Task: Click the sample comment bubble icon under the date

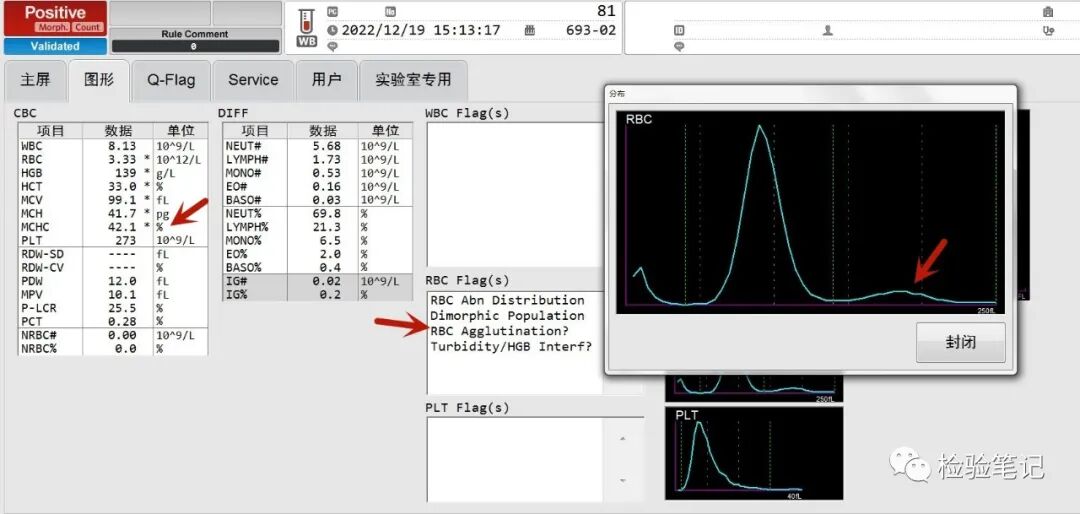Action: 332,46
